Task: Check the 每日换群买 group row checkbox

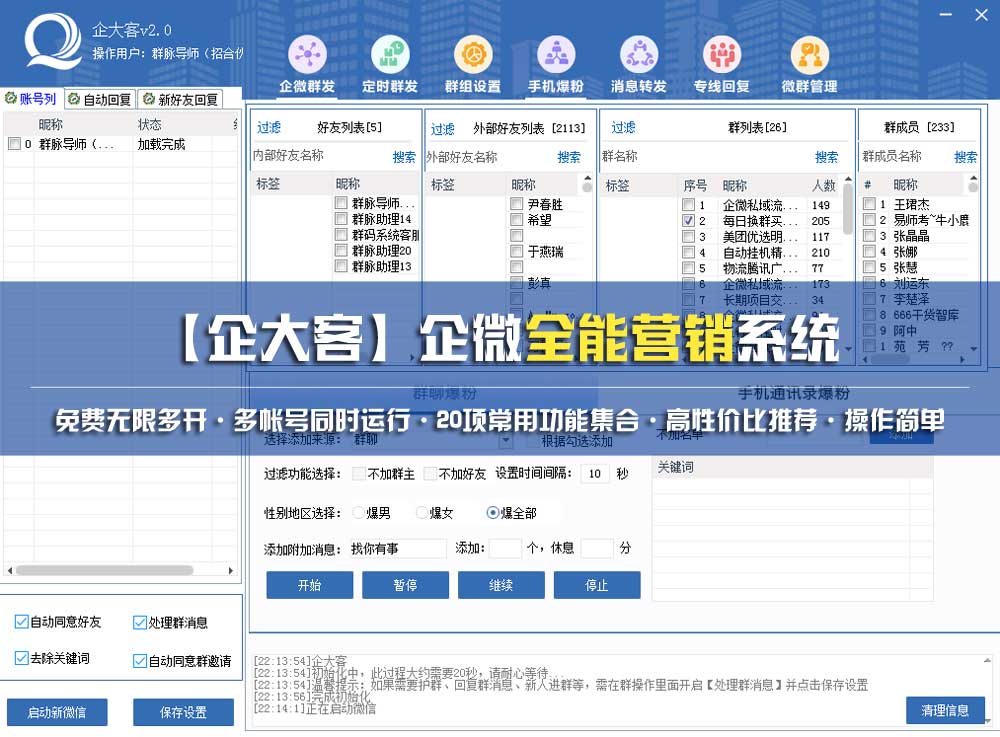Action: 688,220
